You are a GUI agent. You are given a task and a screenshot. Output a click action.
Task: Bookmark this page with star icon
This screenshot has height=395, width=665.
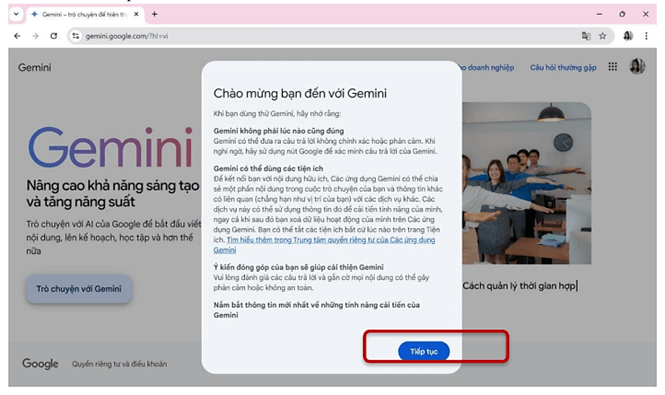(603, 36)
